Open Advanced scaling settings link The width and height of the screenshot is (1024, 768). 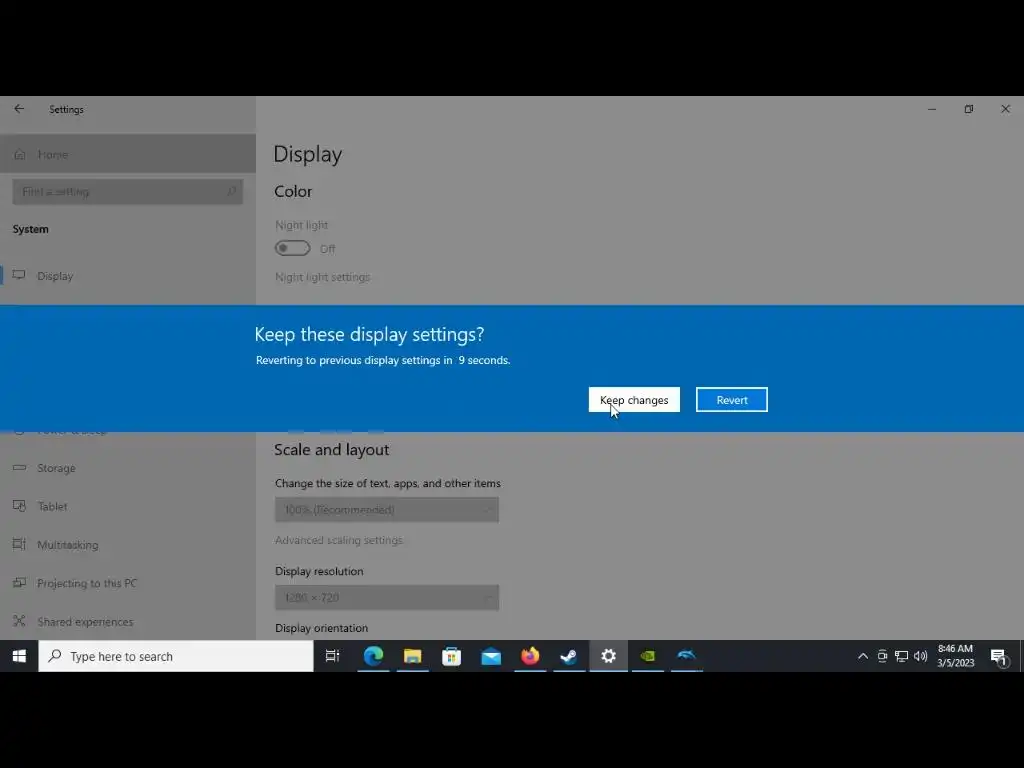pos(339,540)
